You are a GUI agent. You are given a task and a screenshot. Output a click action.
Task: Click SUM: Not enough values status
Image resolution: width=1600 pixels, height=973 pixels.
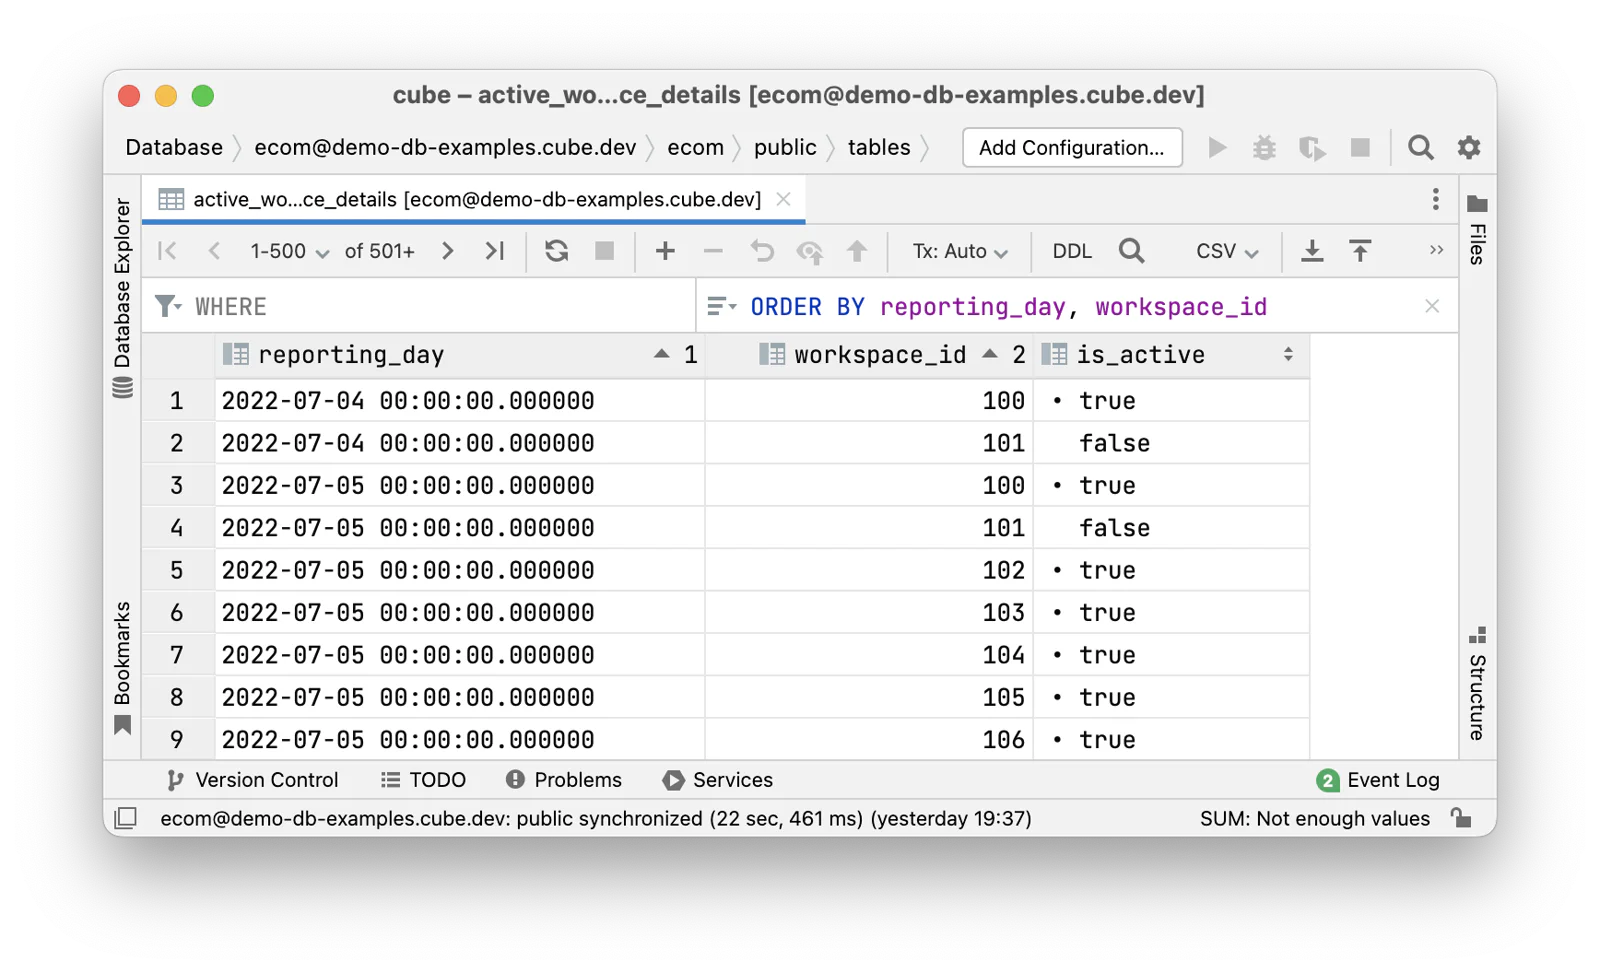pyautogui.click(x=1315, y=818)
